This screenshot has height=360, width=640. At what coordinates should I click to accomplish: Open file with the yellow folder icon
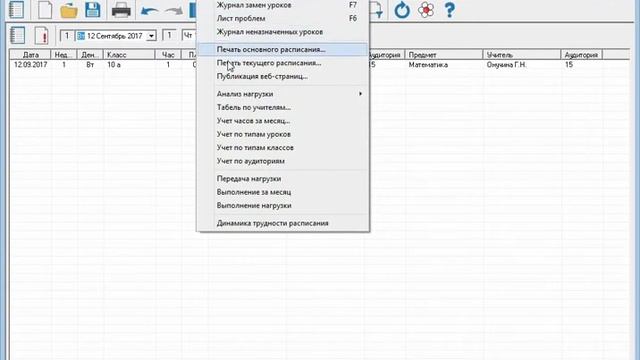coord(69,10)
